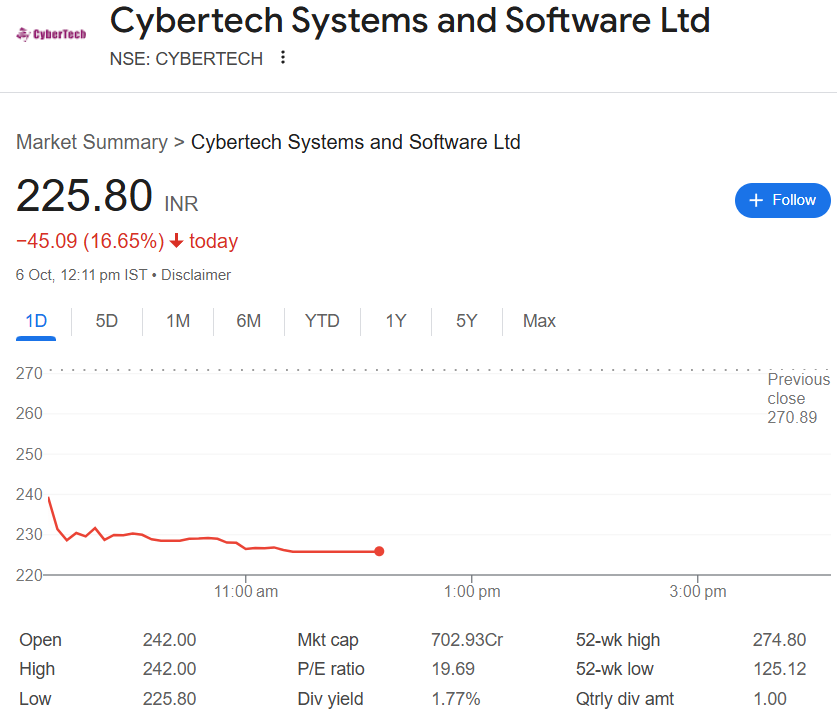
Task: Click the Disclaimer link
Action: [196, 275]
